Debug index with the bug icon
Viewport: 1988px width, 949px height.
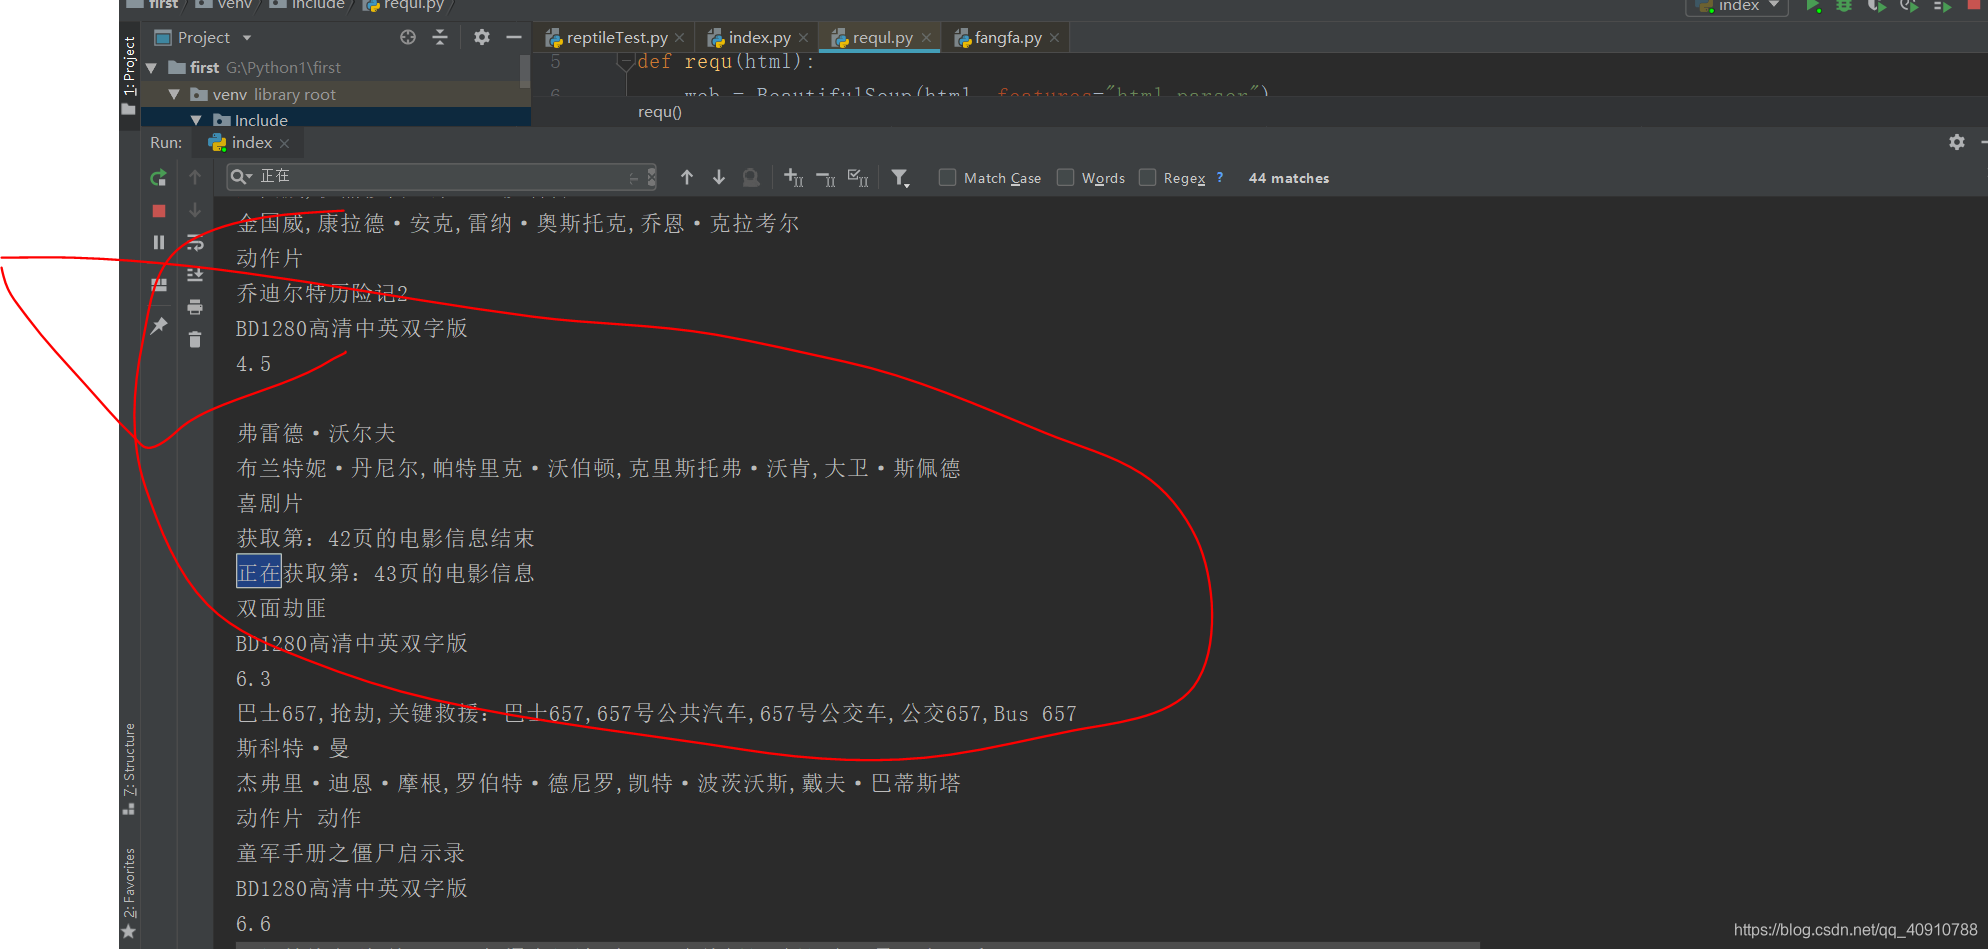click(x=1844, y=6)
